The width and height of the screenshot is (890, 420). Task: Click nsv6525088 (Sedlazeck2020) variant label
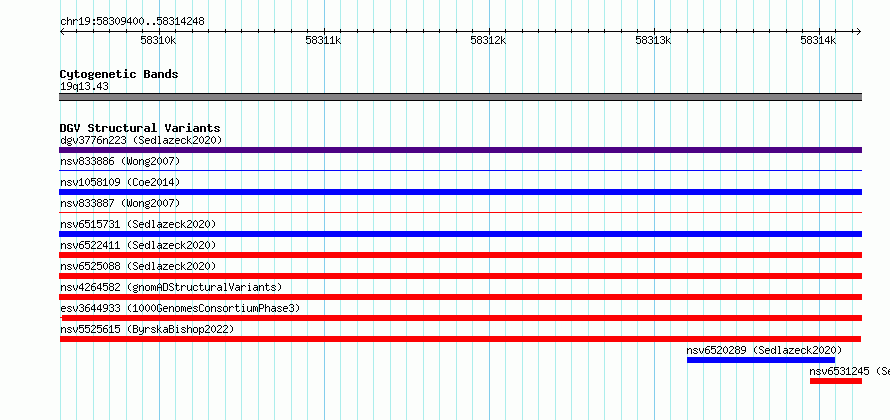(x=138, y=266)
